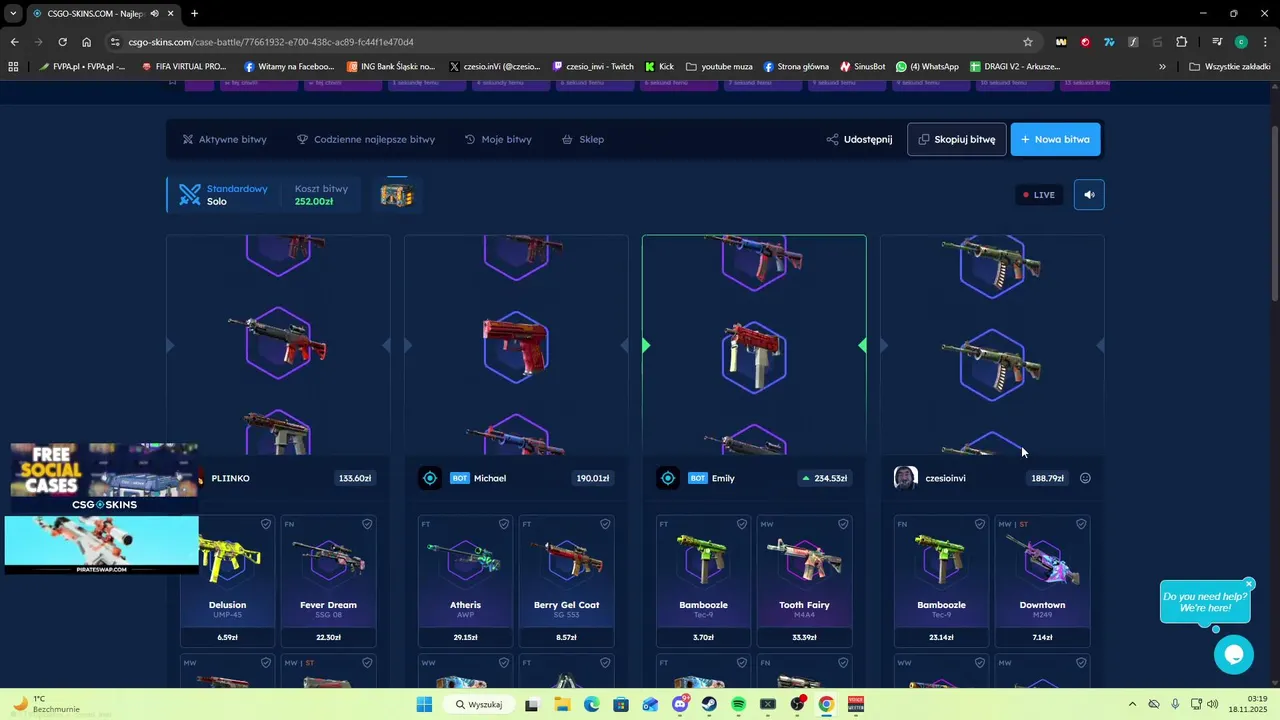Click the Downtown M249 item name
The width and height of the screenshot is (1280, 720).
pyautogui.click(x=1042, y=605)
